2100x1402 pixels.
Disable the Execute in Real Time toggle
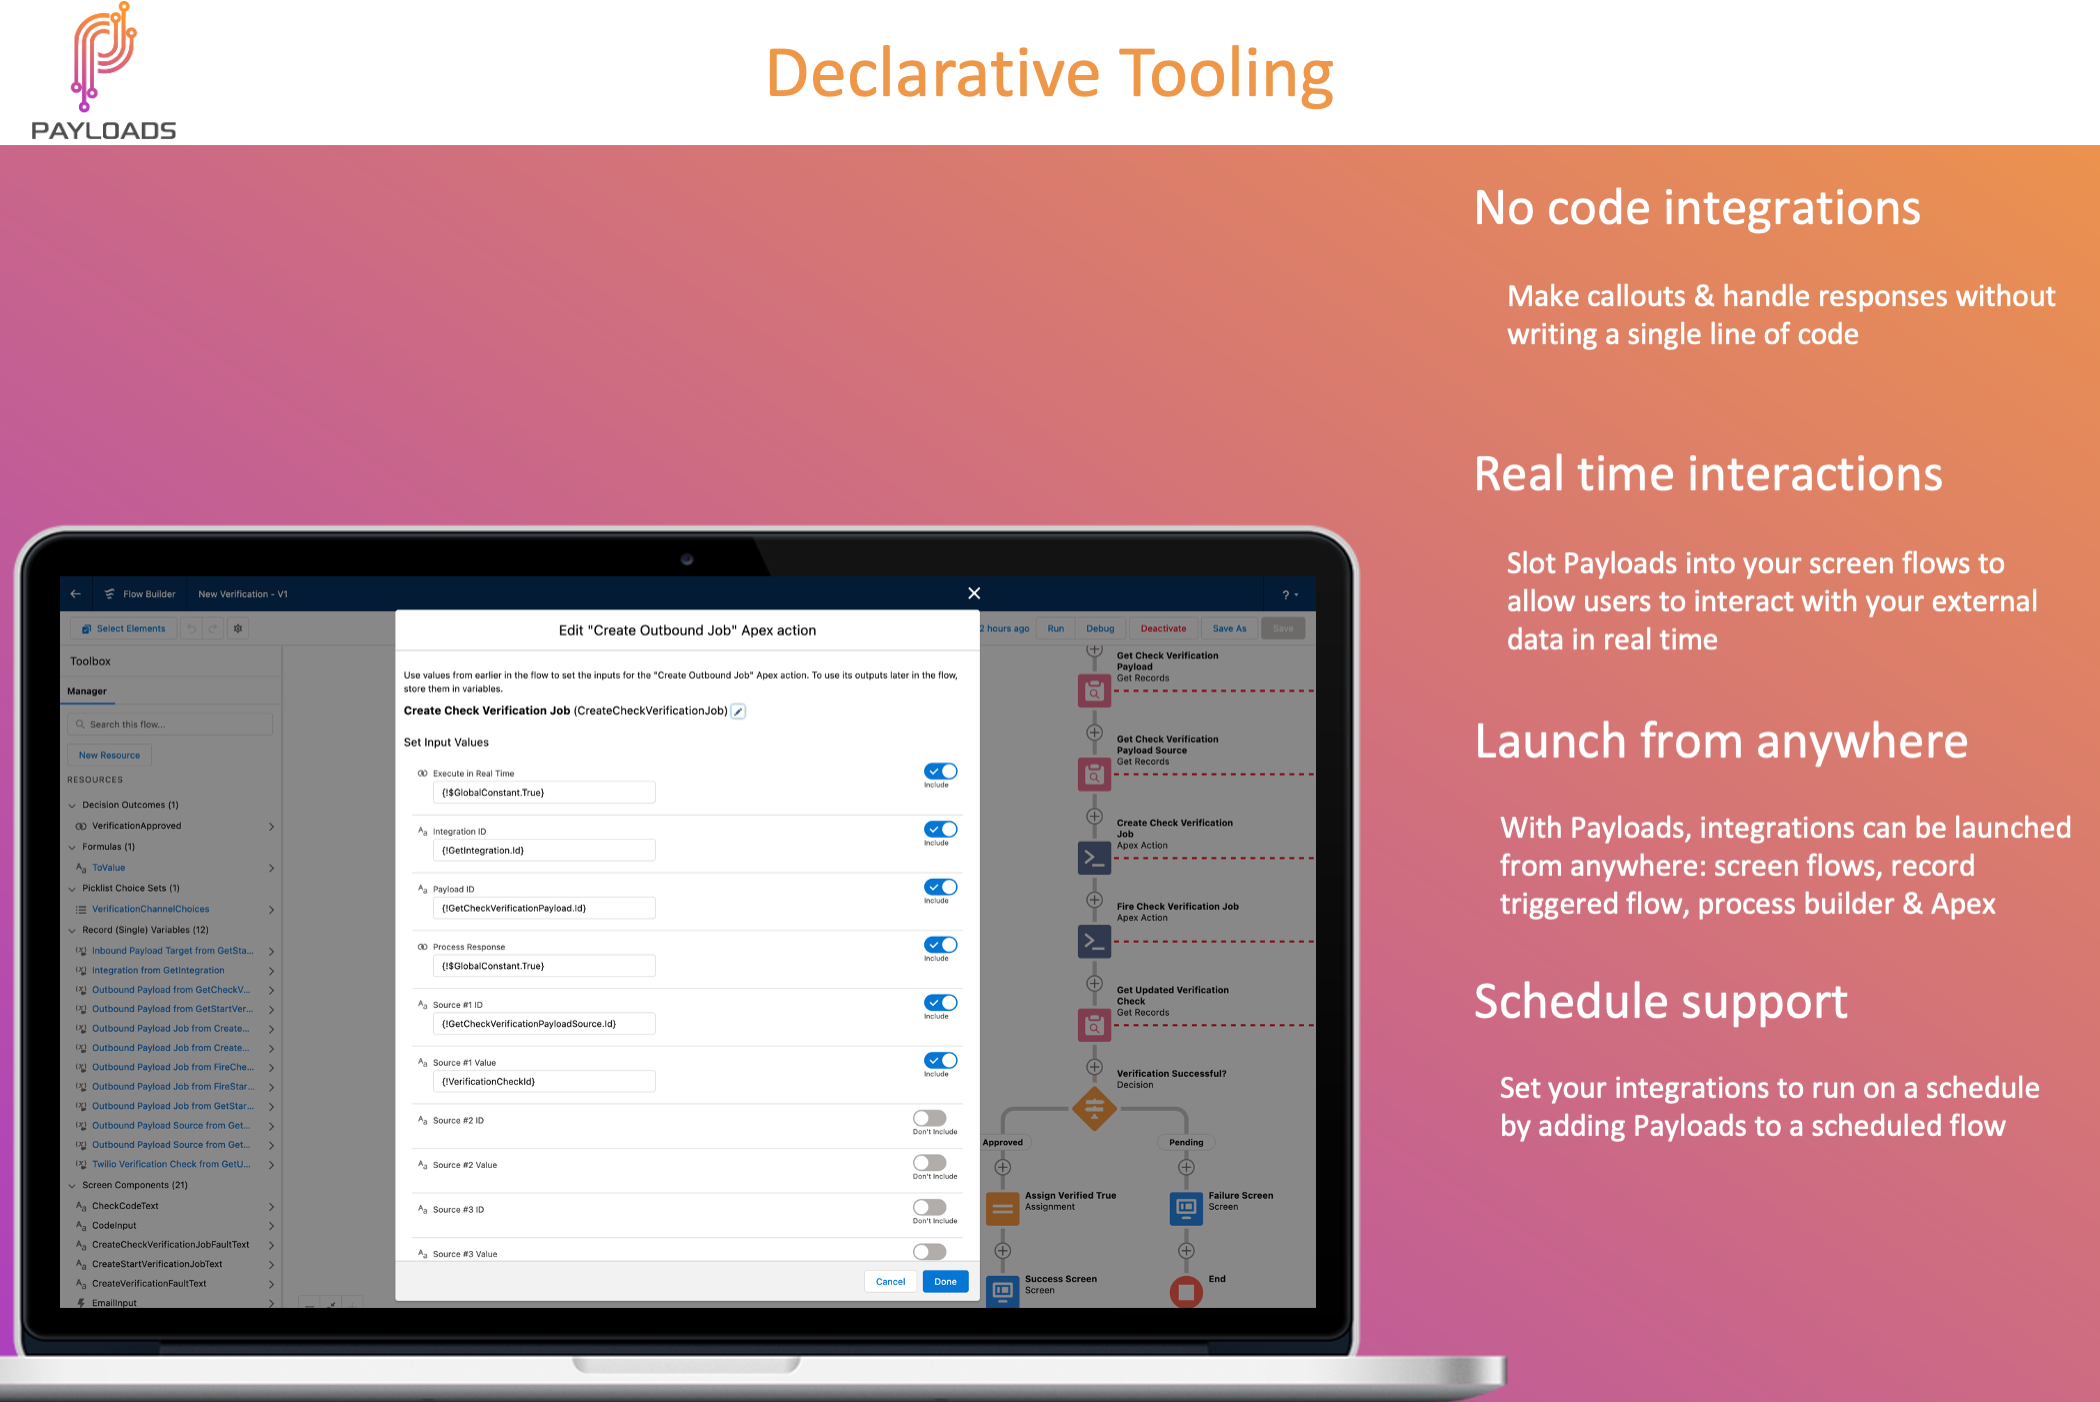pos(939,772)
